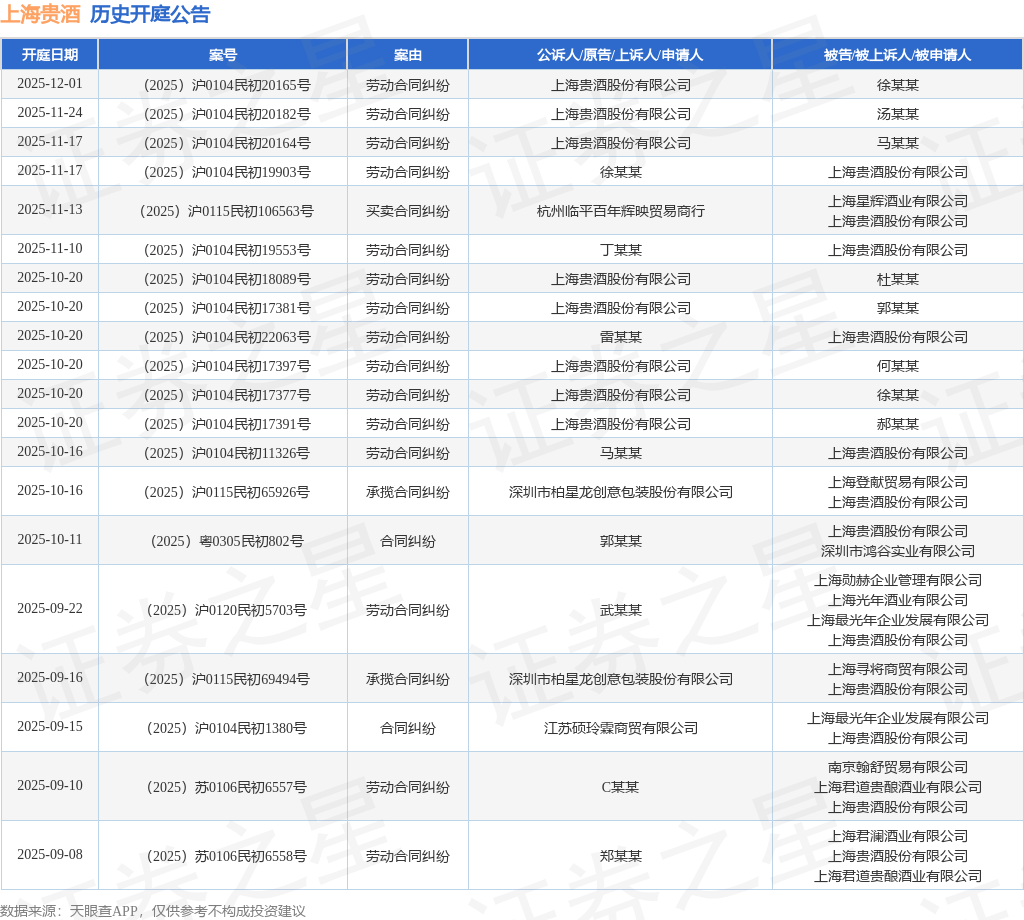The height and width of the screenshot is (920, 1024).
Task: Select case number 沪0104民初20182号
Action: click(227, 114)
